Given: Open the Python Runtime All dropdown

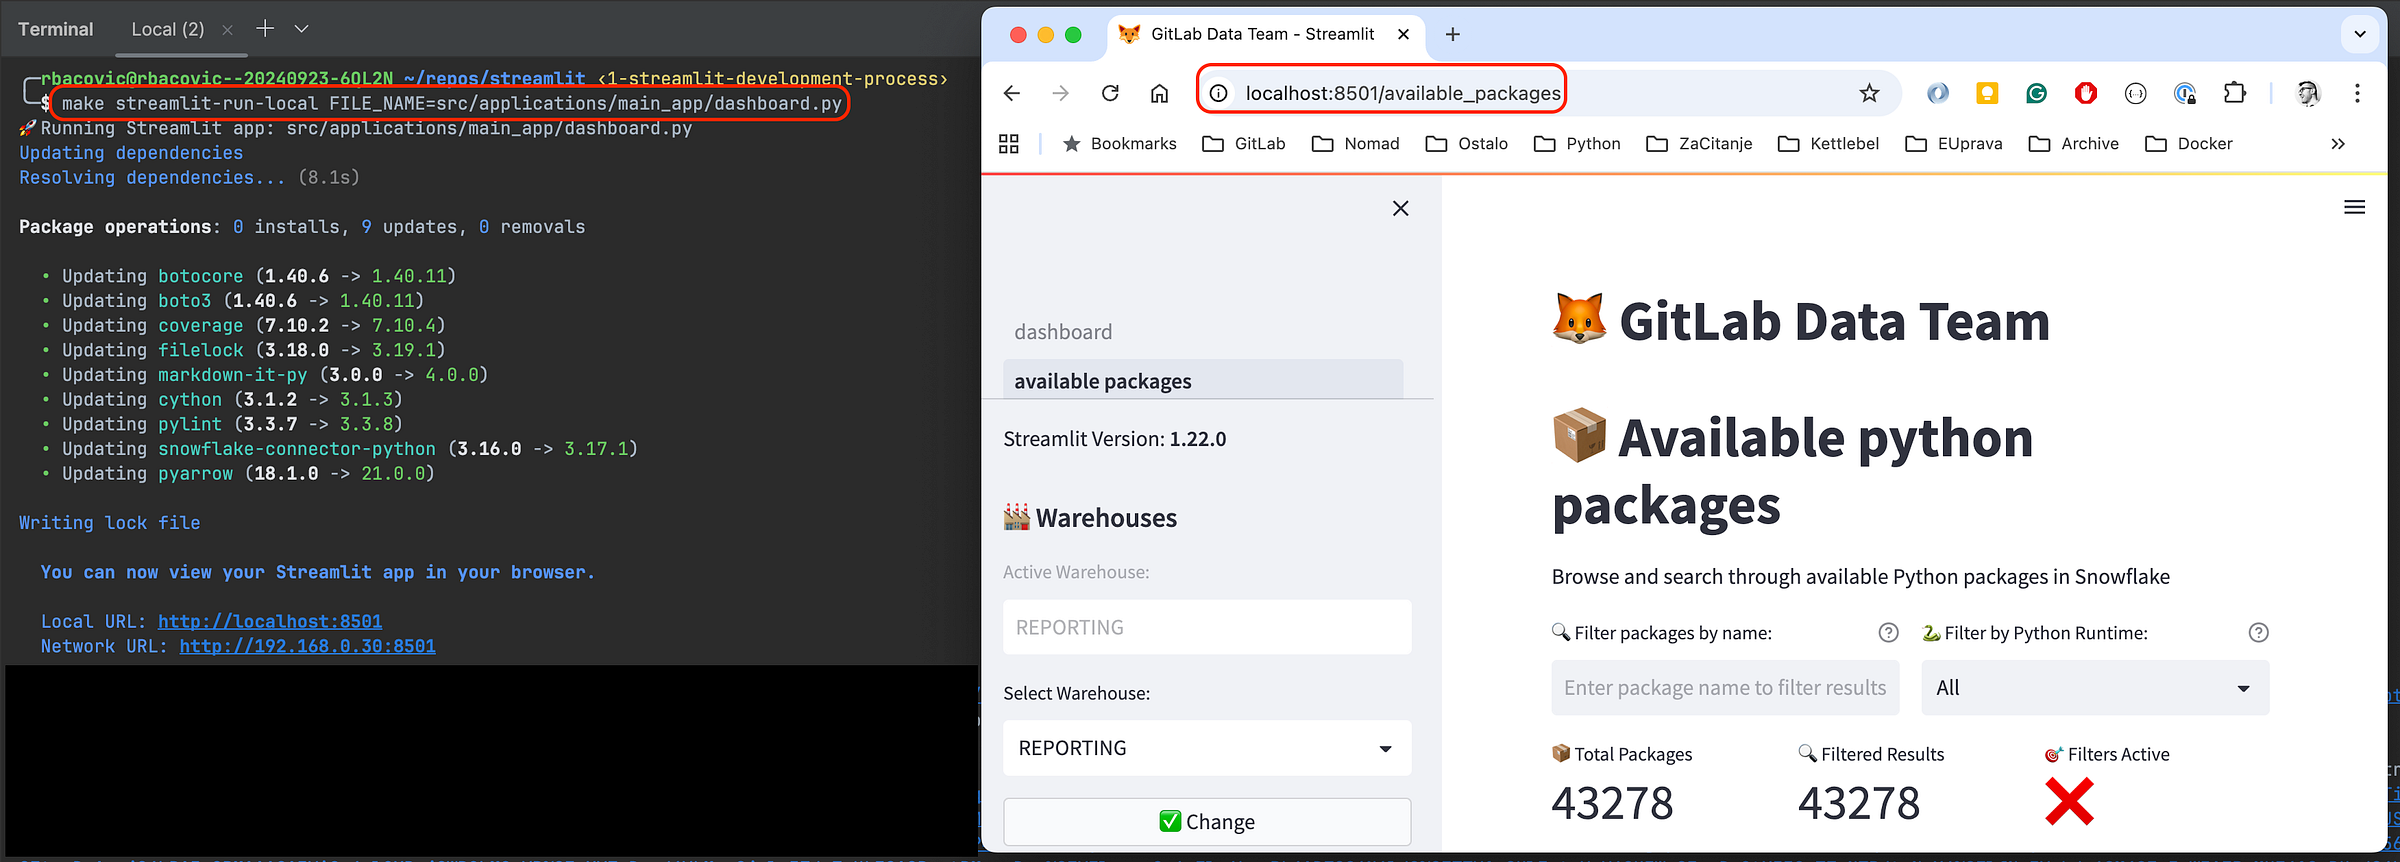Looking at the screenshot, I should [2095, 688].
